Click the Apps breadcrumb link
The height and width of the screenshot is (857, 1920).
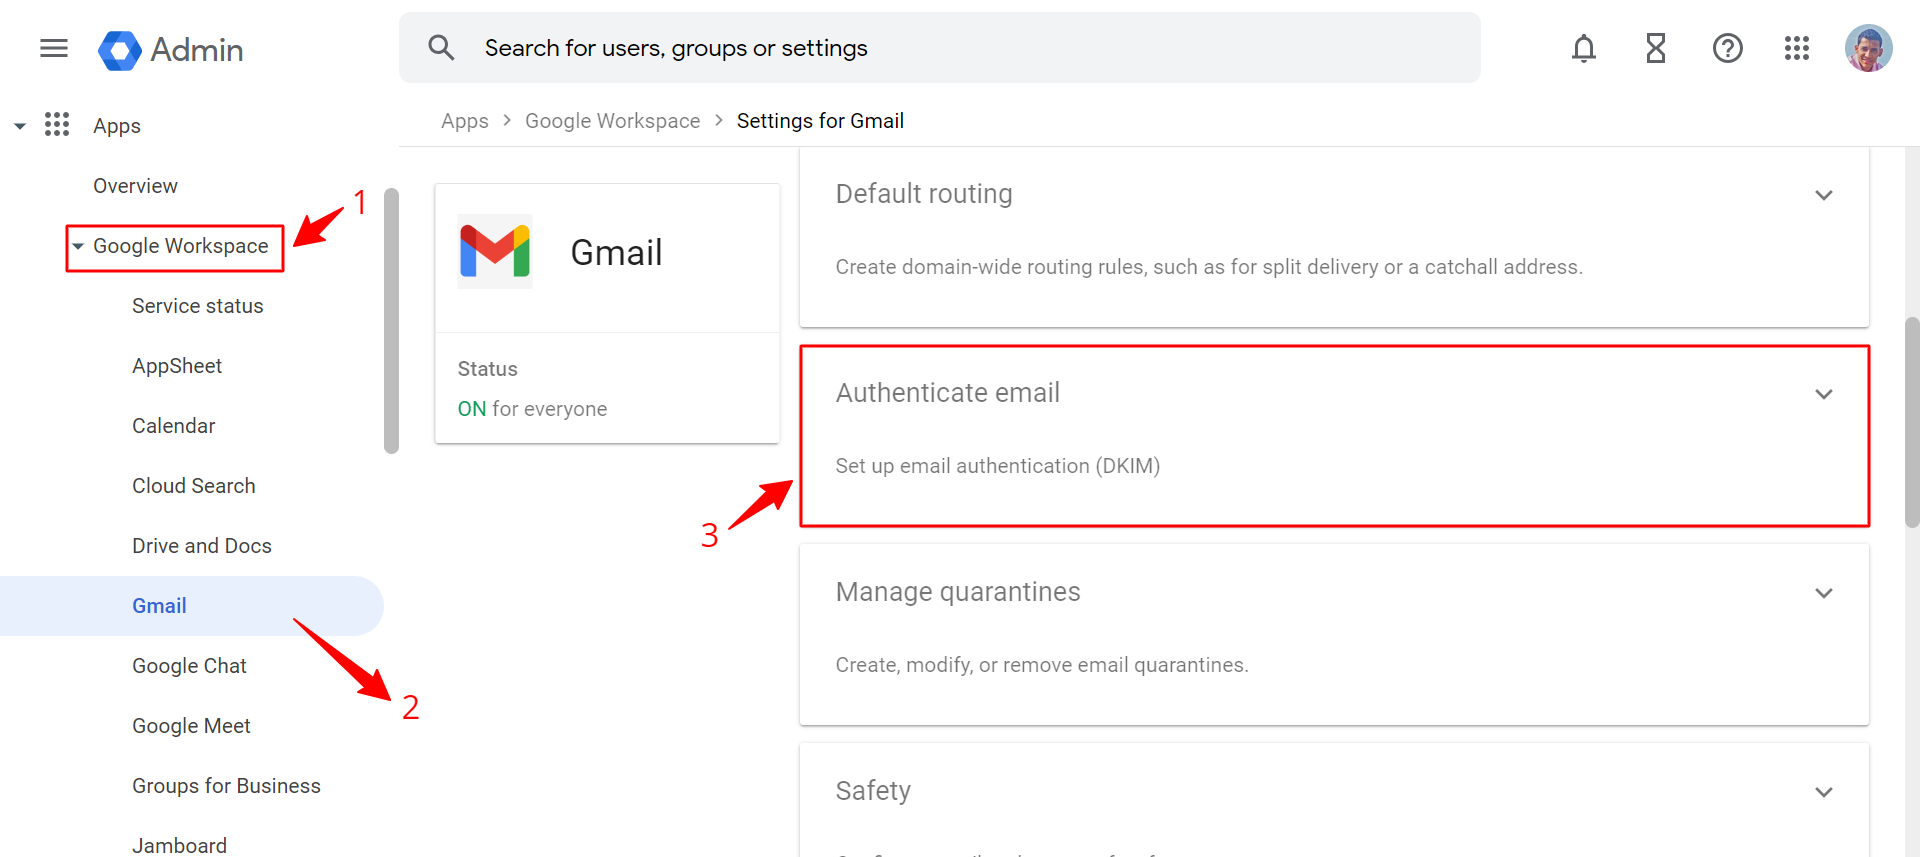pyautogui.click(x=464, y=121)
